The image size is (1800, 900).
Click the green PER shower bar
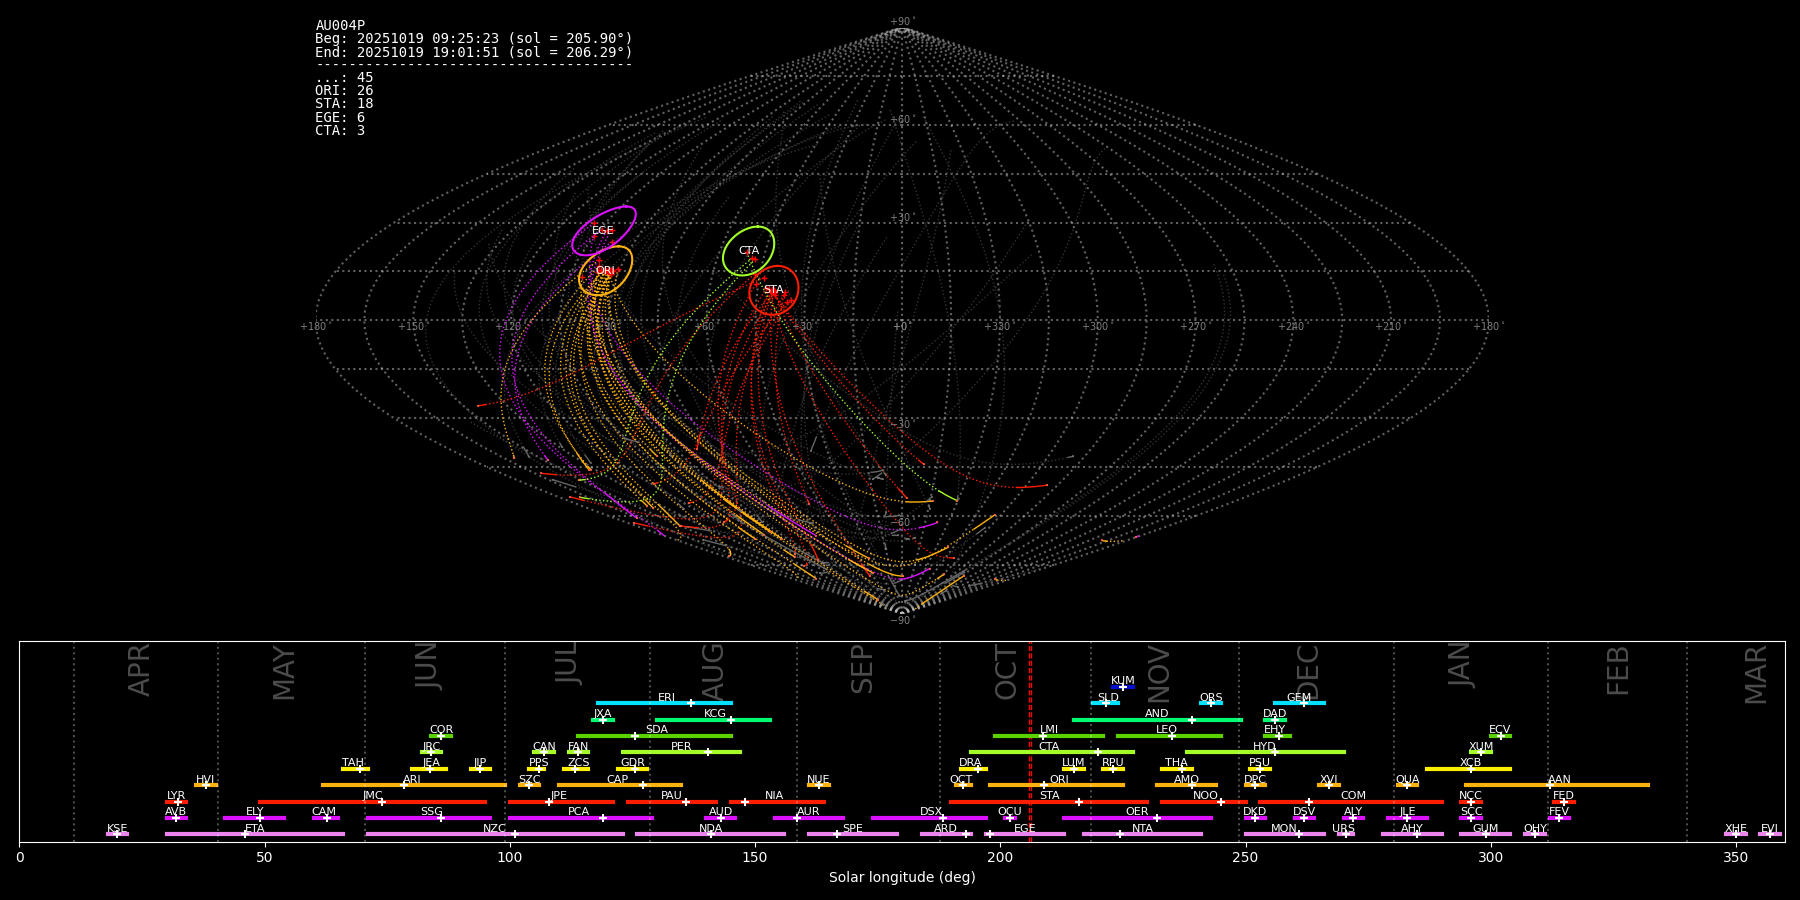[x=680, y=752]
